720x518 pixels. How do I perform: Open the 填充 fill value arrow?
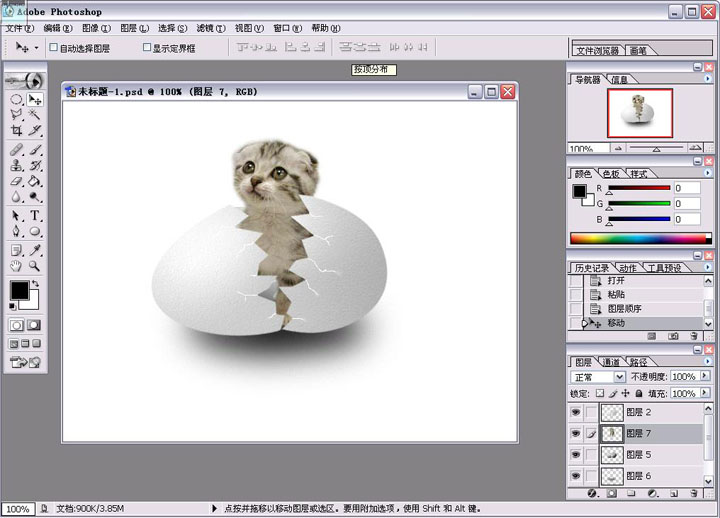point(705,393)
